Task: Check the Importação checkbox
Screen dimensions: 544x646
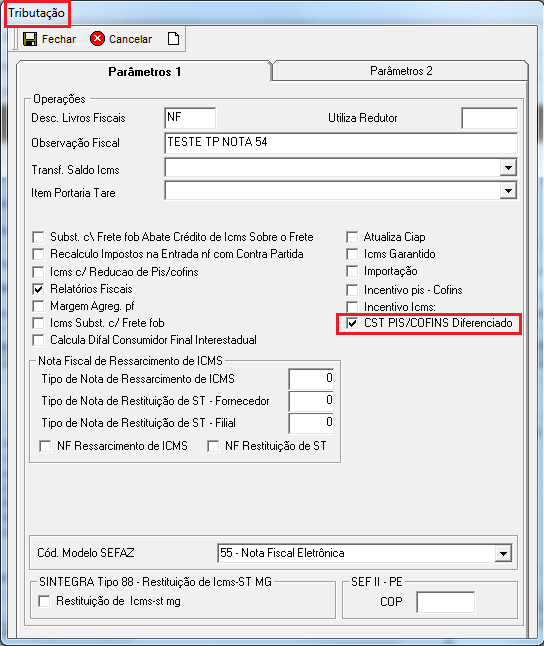Action: (352, 272)
